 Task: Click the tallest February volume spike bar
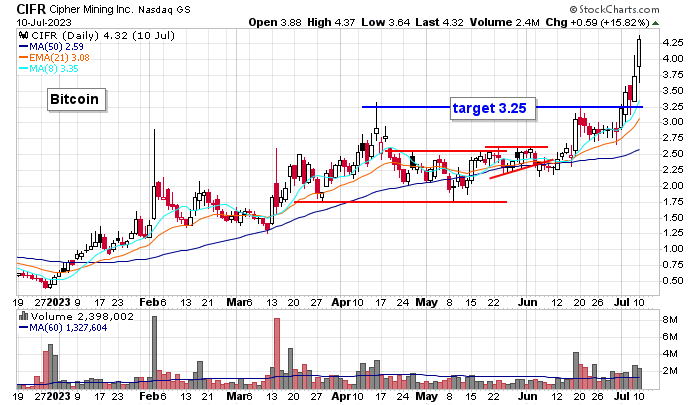[154, 352]
